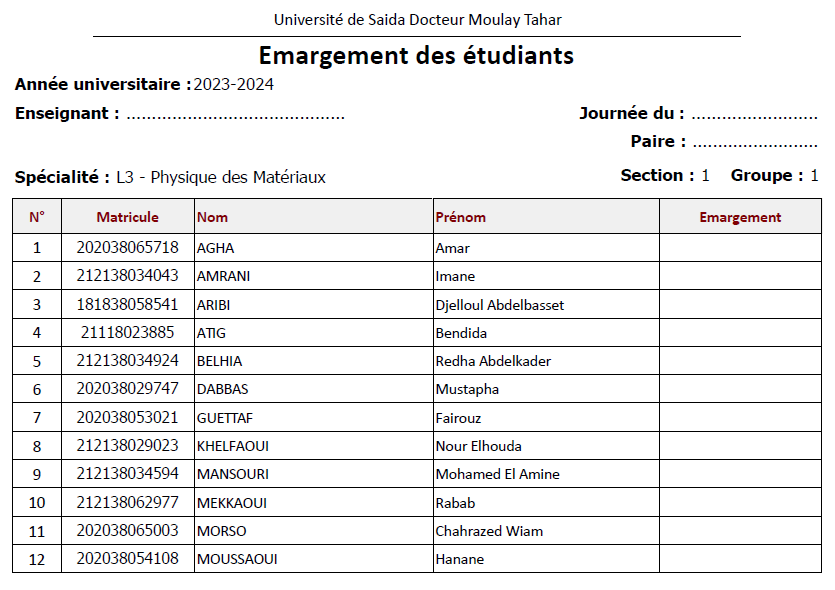Click the first name Mohamed El Amine
The width and height of the screenshot is (835, 590).
click(x=497, y=474)
